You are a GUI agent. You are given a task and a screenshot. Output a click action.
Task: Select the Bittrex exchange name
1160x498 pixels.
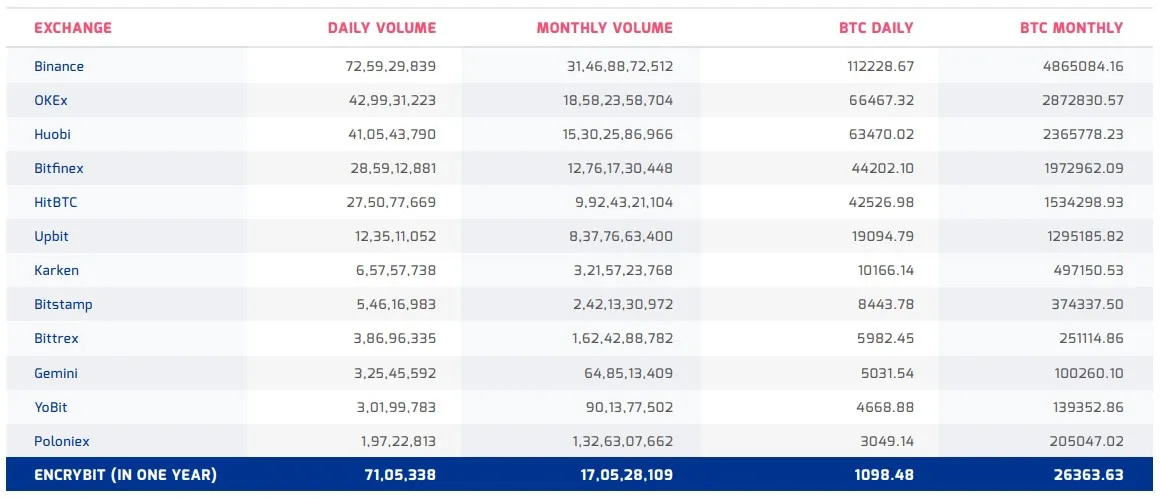56,338
